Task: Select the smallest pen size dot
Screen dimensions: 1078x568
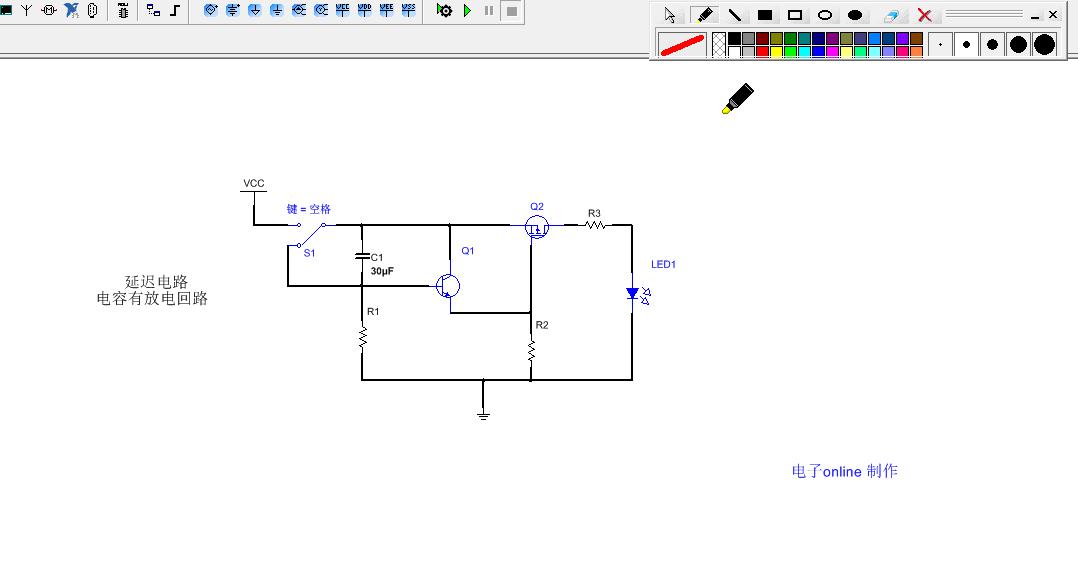Action: 940,44
